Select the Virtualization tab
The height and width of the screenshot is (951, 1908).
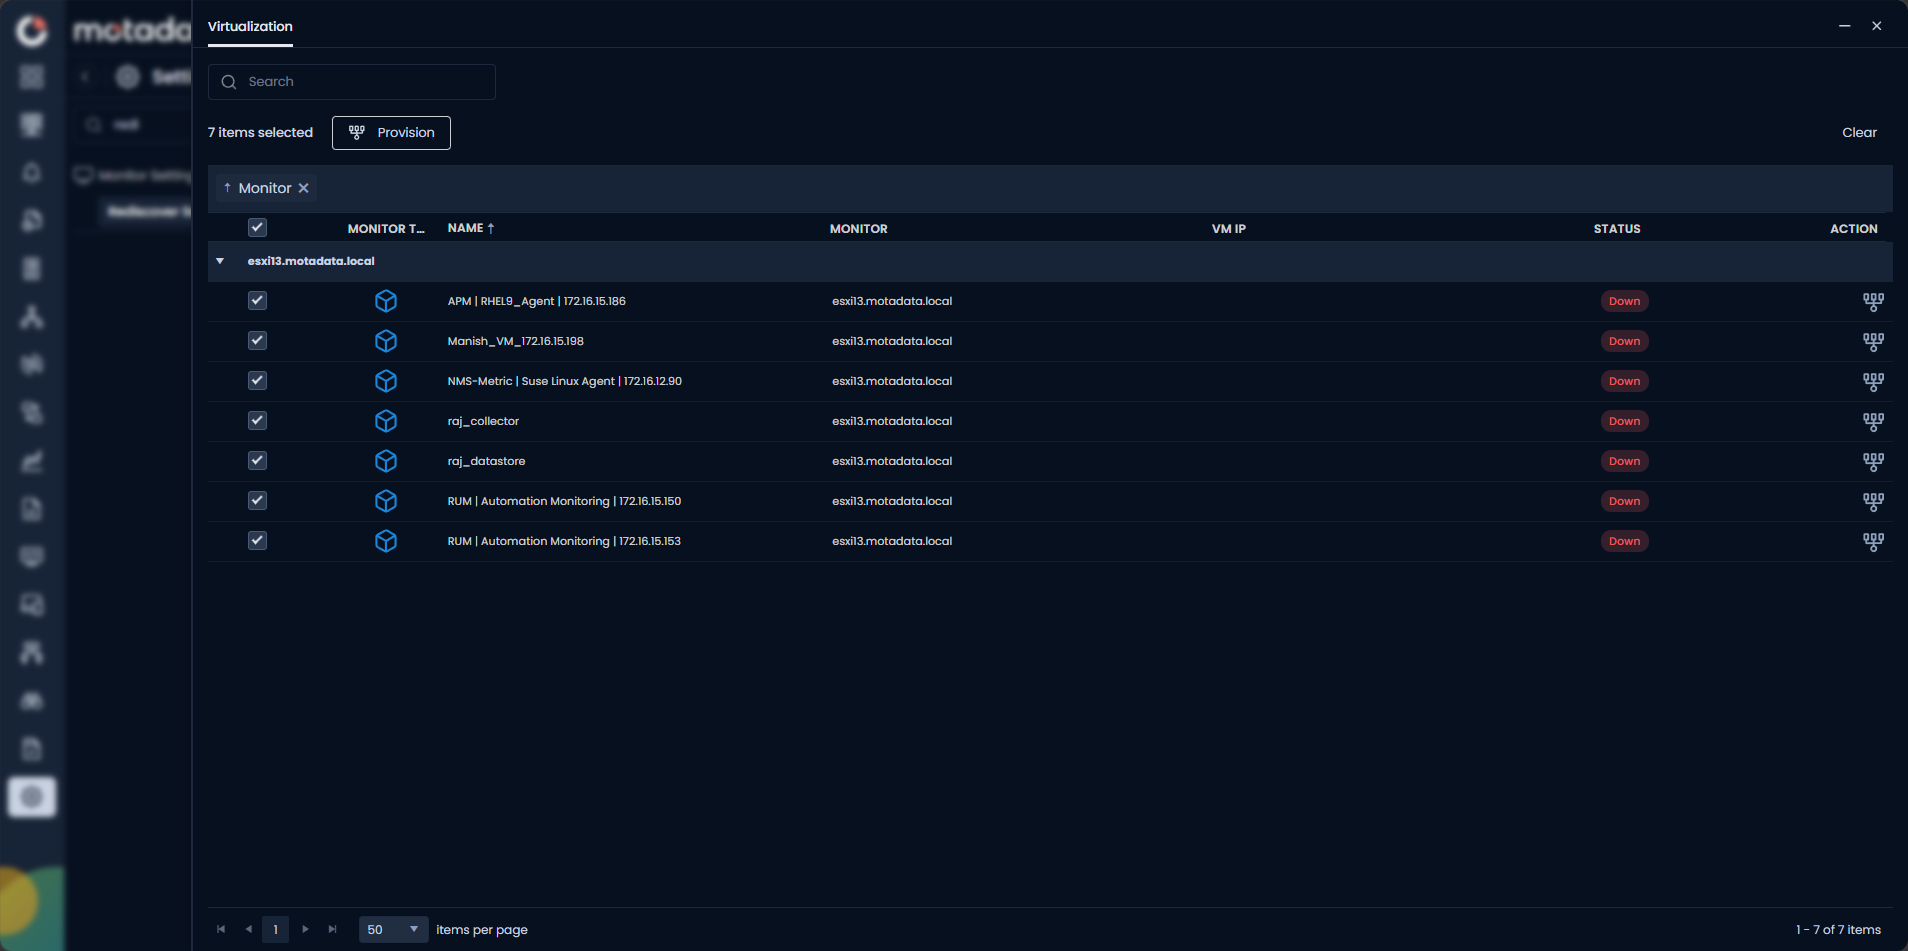point(250,26)
